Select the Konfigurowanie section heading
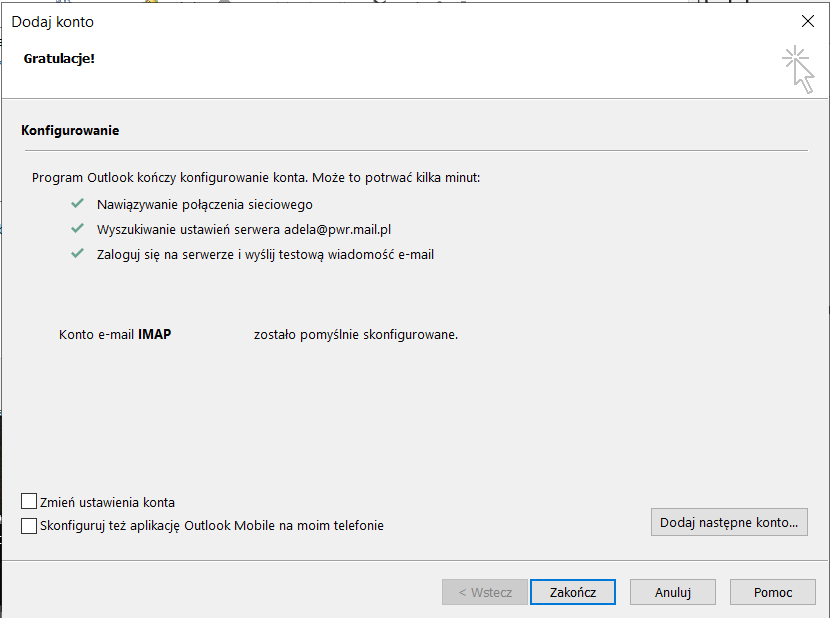 [x=70, y=131]
